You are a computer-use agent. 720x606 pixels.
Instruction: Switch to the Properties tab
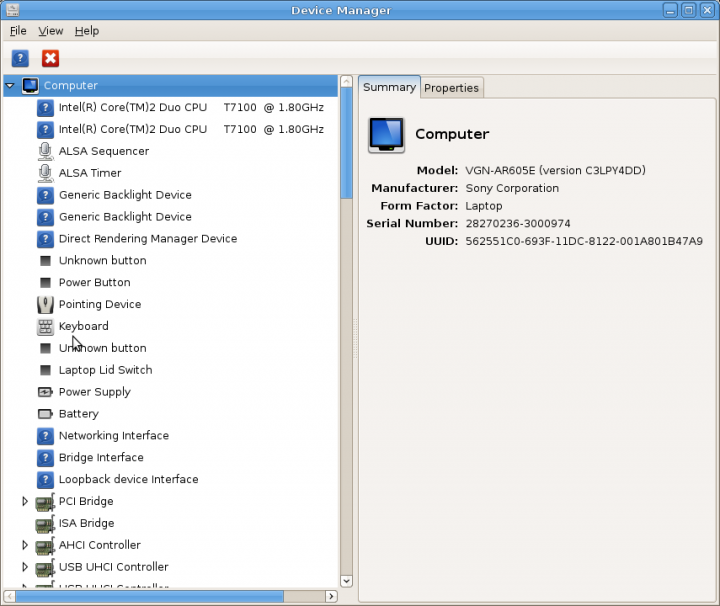451,88
